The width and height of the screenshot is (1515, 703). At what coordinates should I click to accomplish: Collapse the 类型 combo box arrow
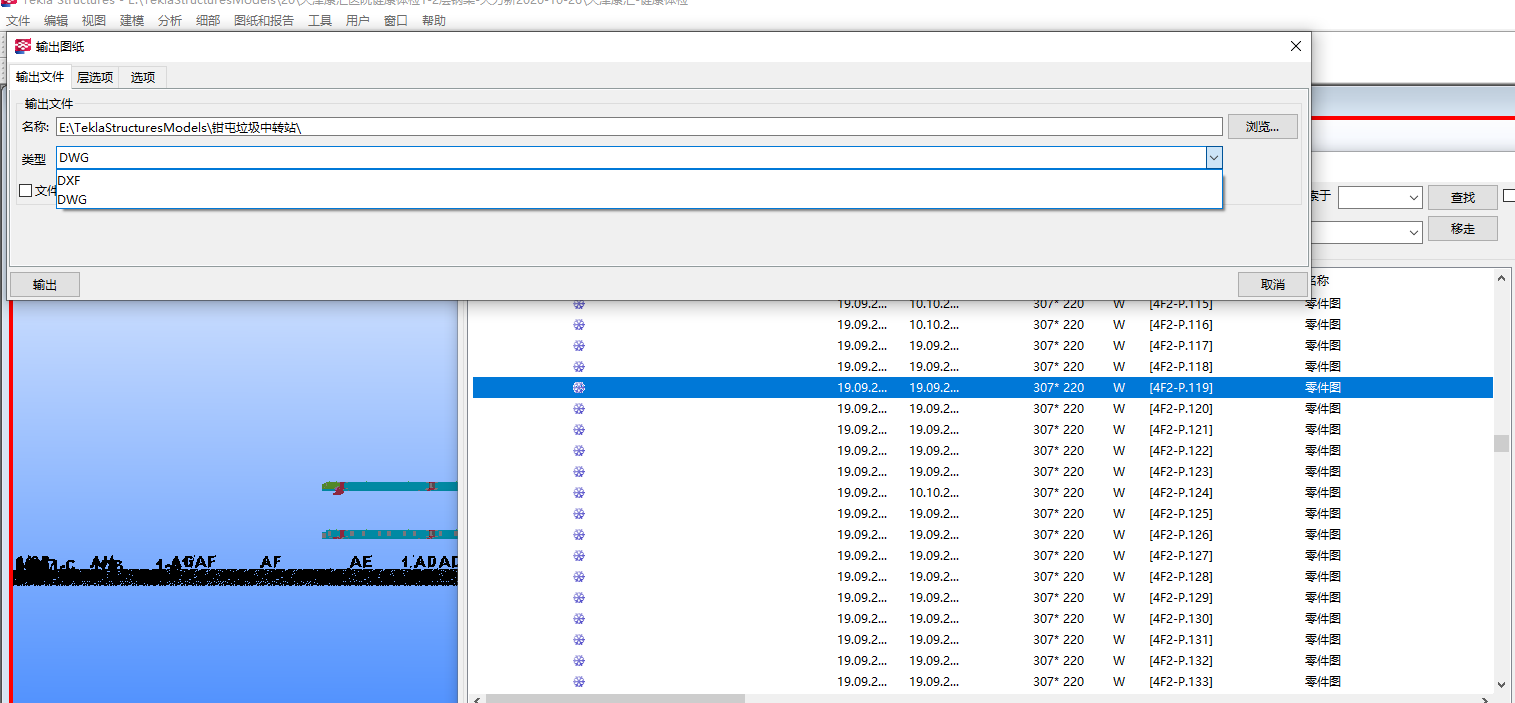[x=1213, y=157]
